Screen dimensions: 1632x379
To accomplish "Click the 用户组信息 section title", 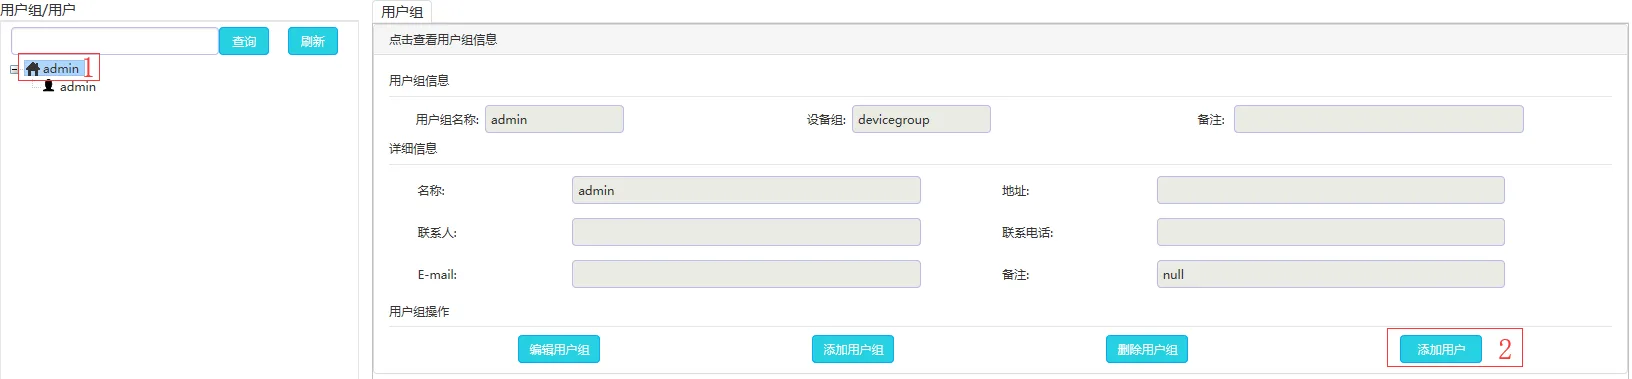I will click(x=419, y=80).
